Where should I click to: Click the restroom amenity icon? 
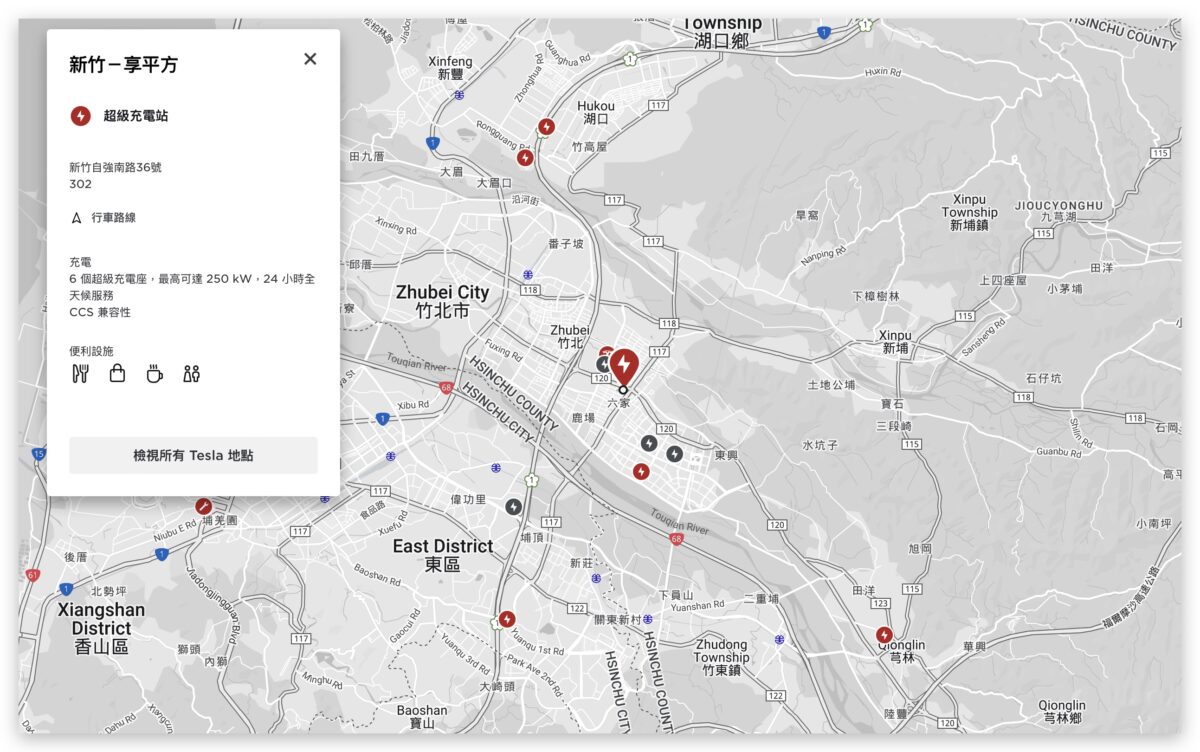pos(192,374)
